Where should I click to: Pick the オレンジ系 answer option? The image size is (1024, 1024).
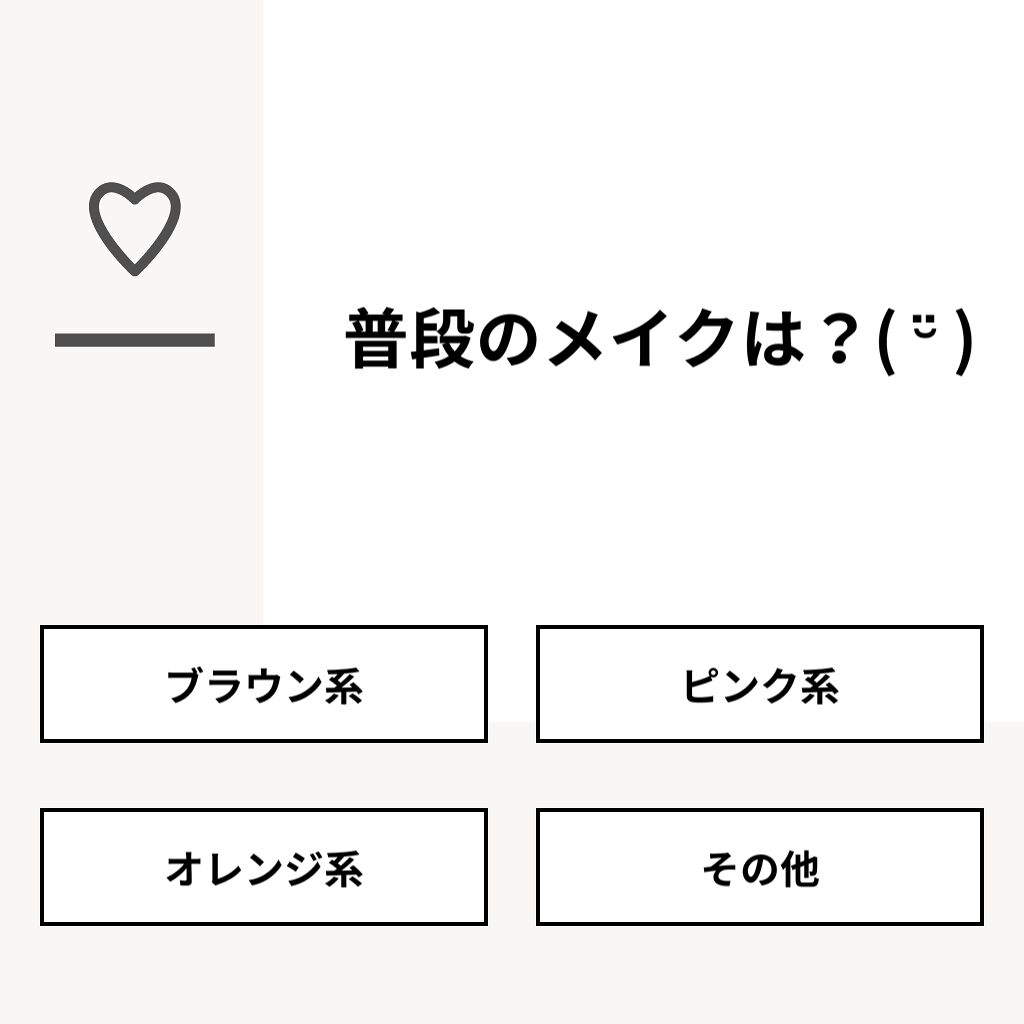click(x=264, y=868)
